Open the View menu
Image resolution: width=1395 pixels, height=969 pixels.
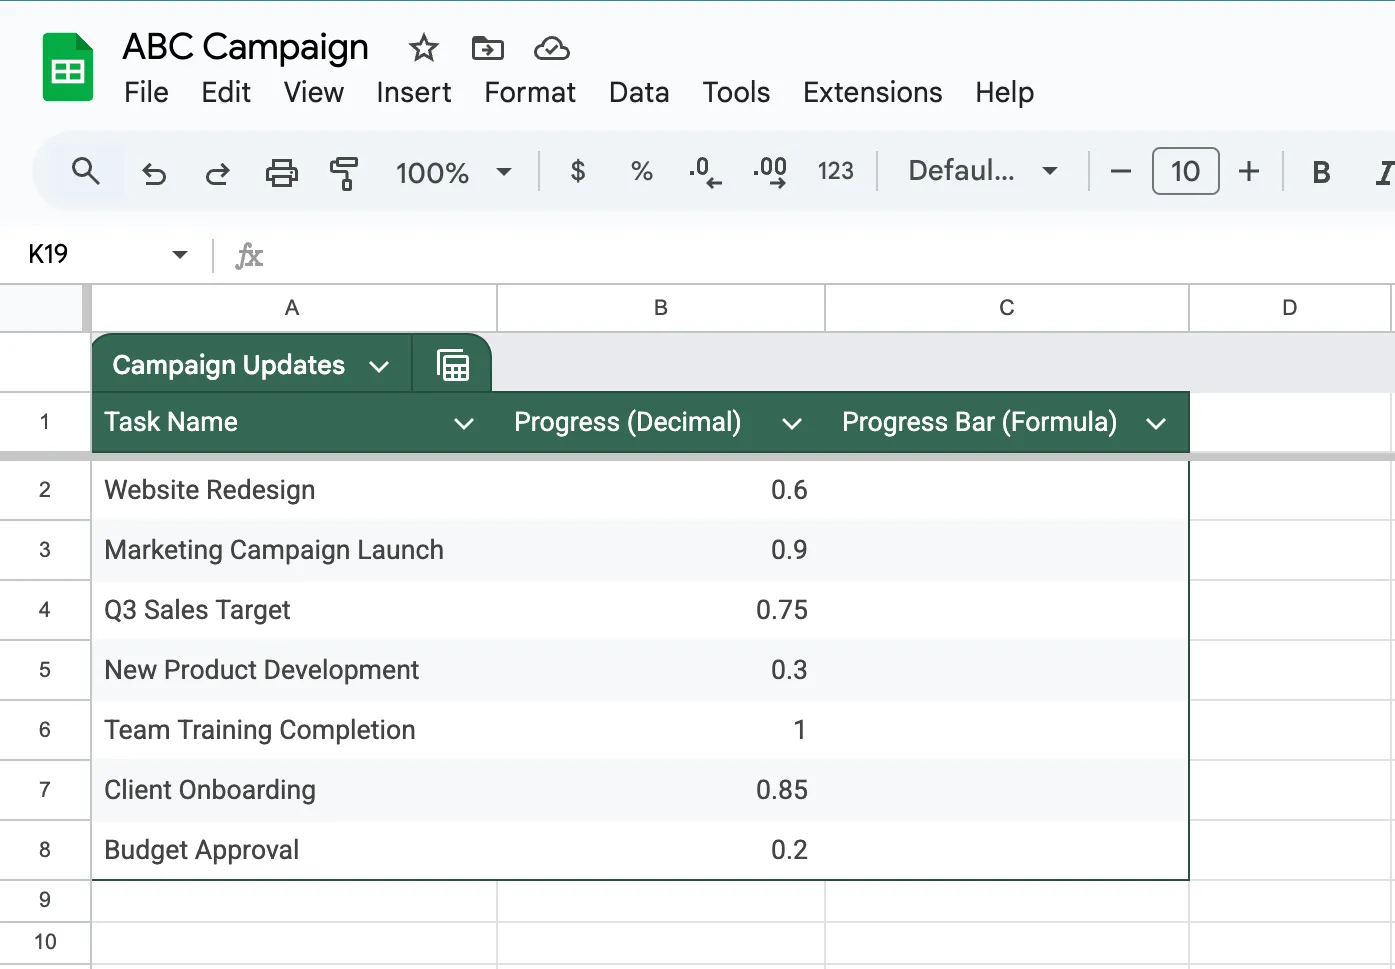coord(313,92)
